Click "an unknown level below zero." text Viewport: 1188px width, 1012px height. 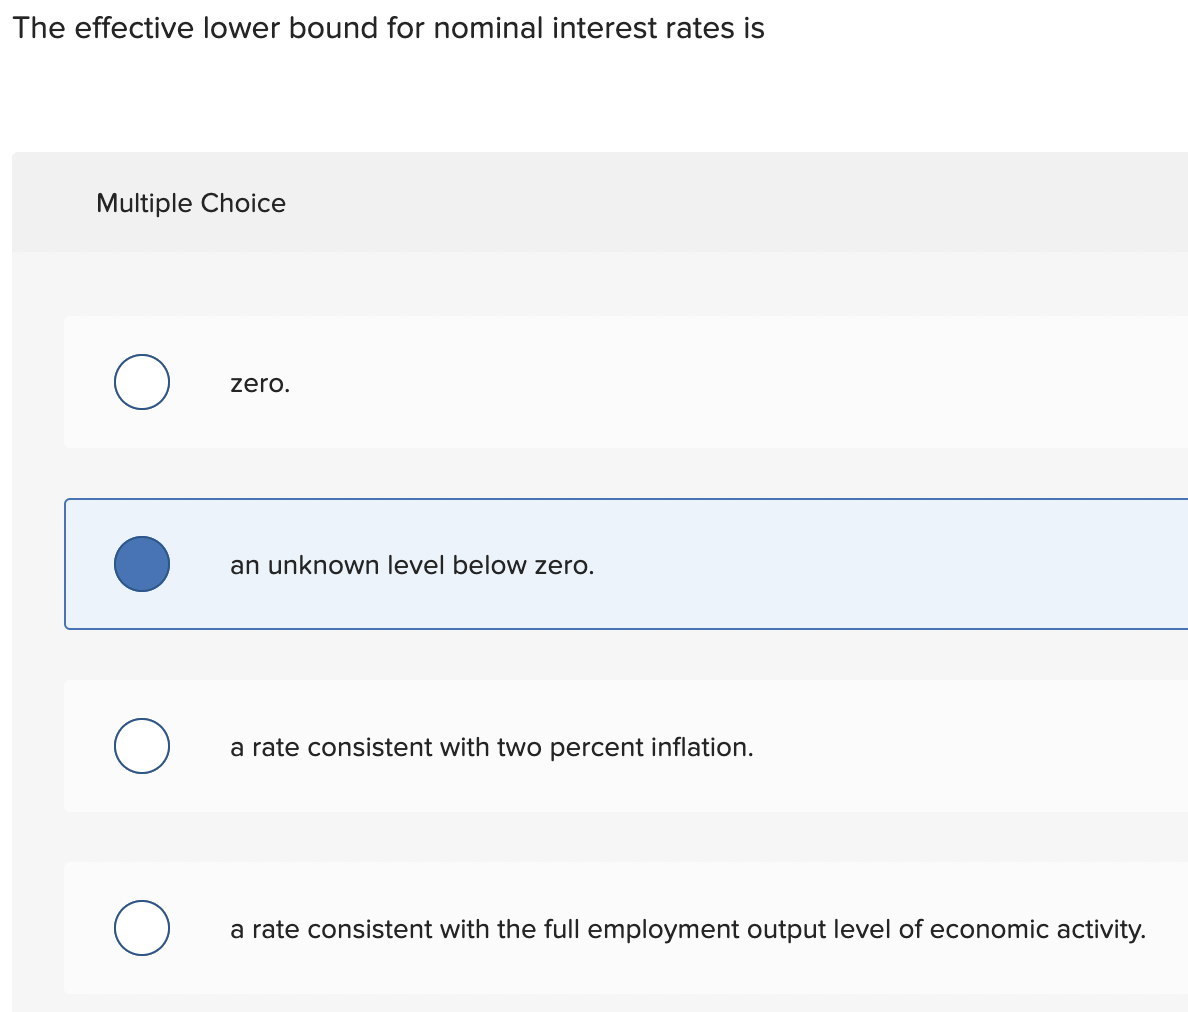point(412,565)
